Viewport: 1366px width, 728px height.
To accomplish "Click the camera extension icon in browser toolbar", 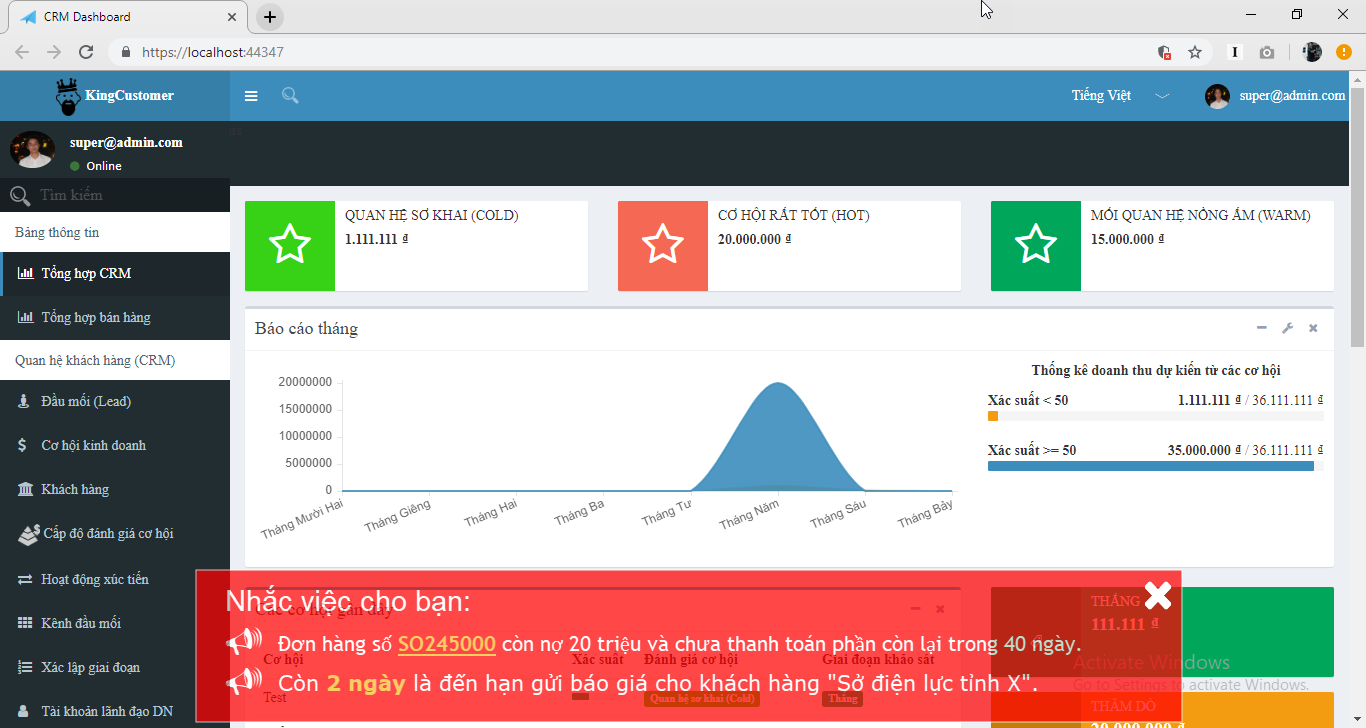I will coord(1266,52).
